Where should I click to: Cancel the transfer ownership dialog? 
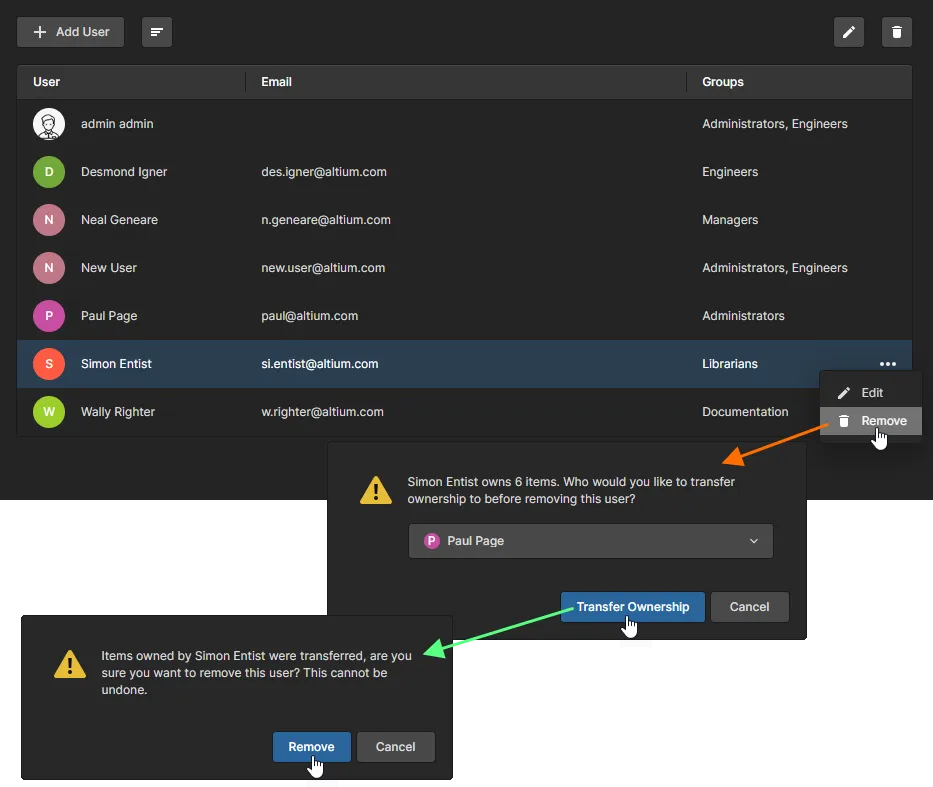750,606
